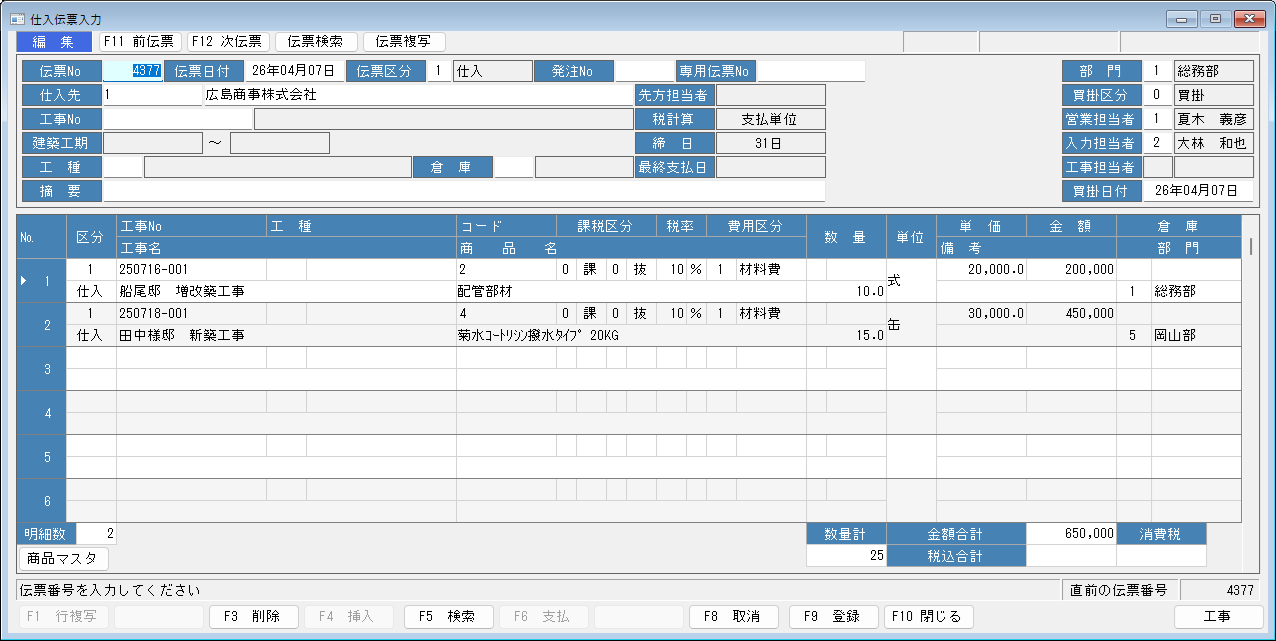Open 伝票検索 slip search
The image size is (1276, 641).
316,42
